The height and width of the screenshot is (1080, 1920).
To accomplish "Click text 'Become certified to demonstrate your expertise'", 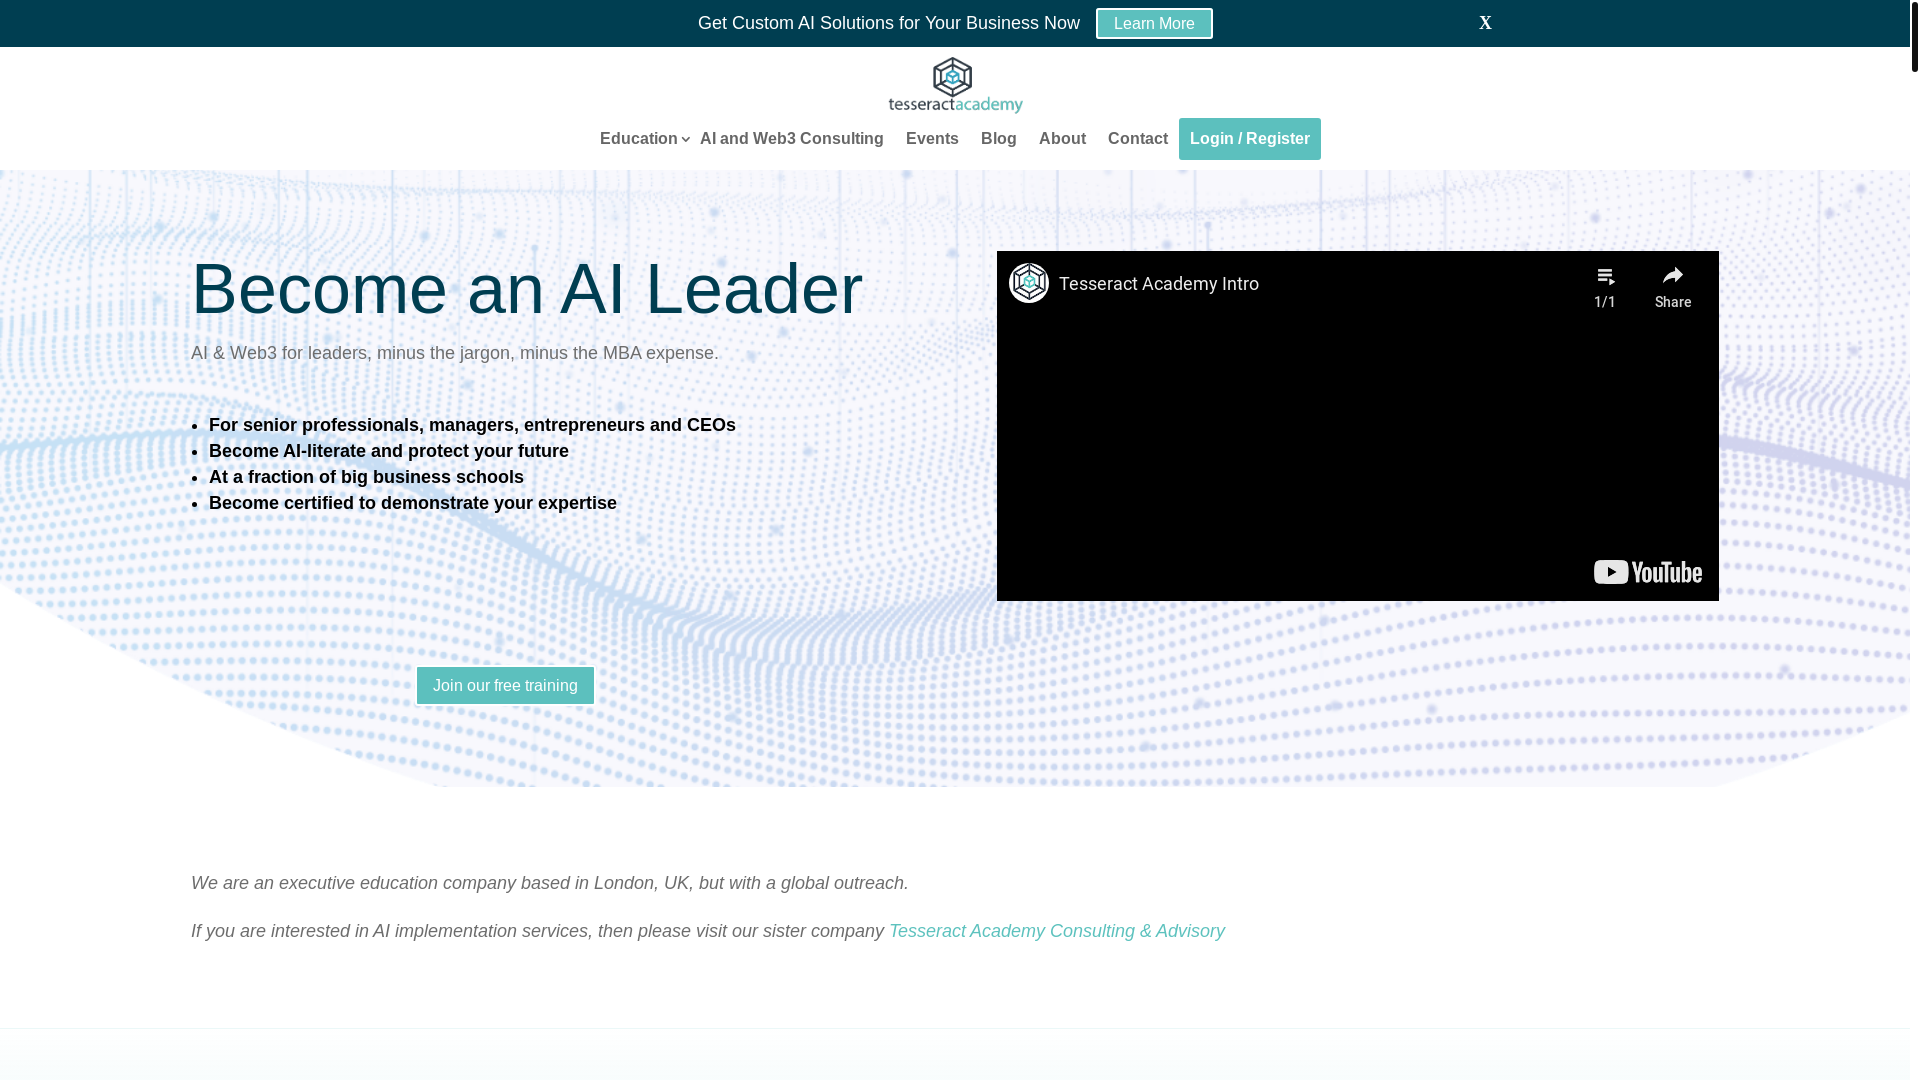I will 412,503.
